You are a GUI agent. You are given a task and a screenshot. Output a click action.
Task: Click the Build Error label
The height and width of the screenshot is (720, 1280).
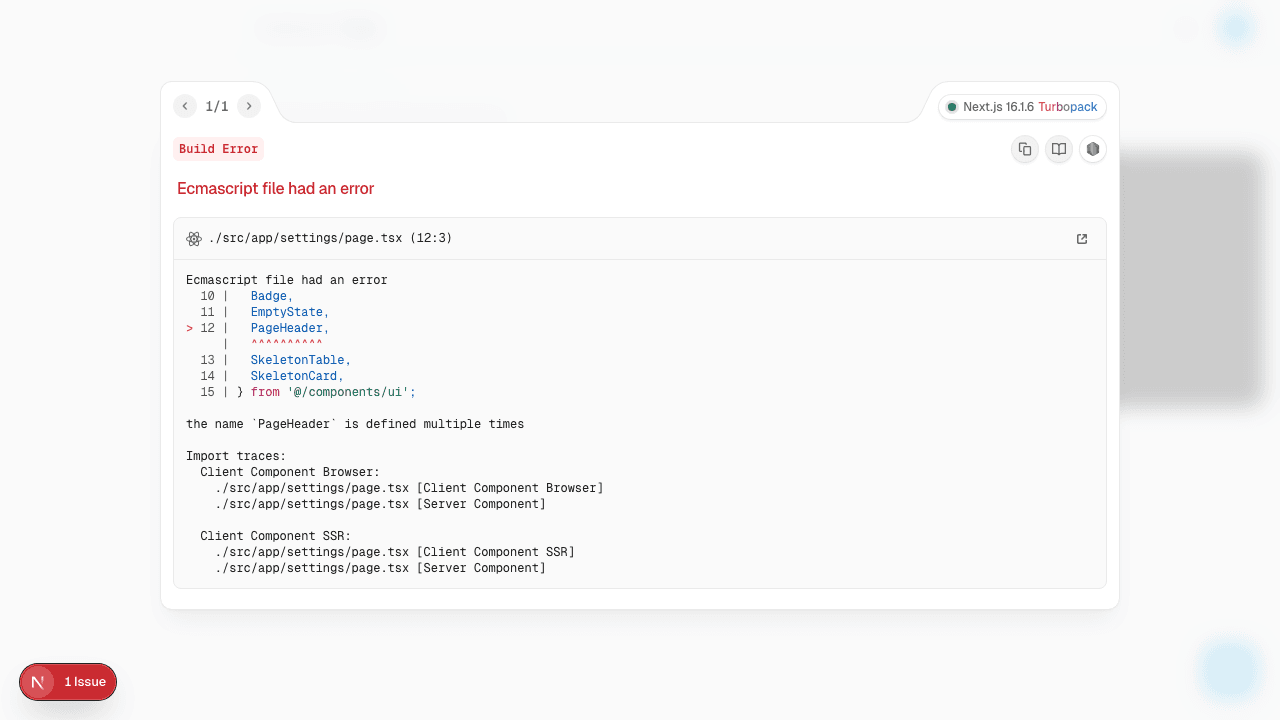click(218, 149)
